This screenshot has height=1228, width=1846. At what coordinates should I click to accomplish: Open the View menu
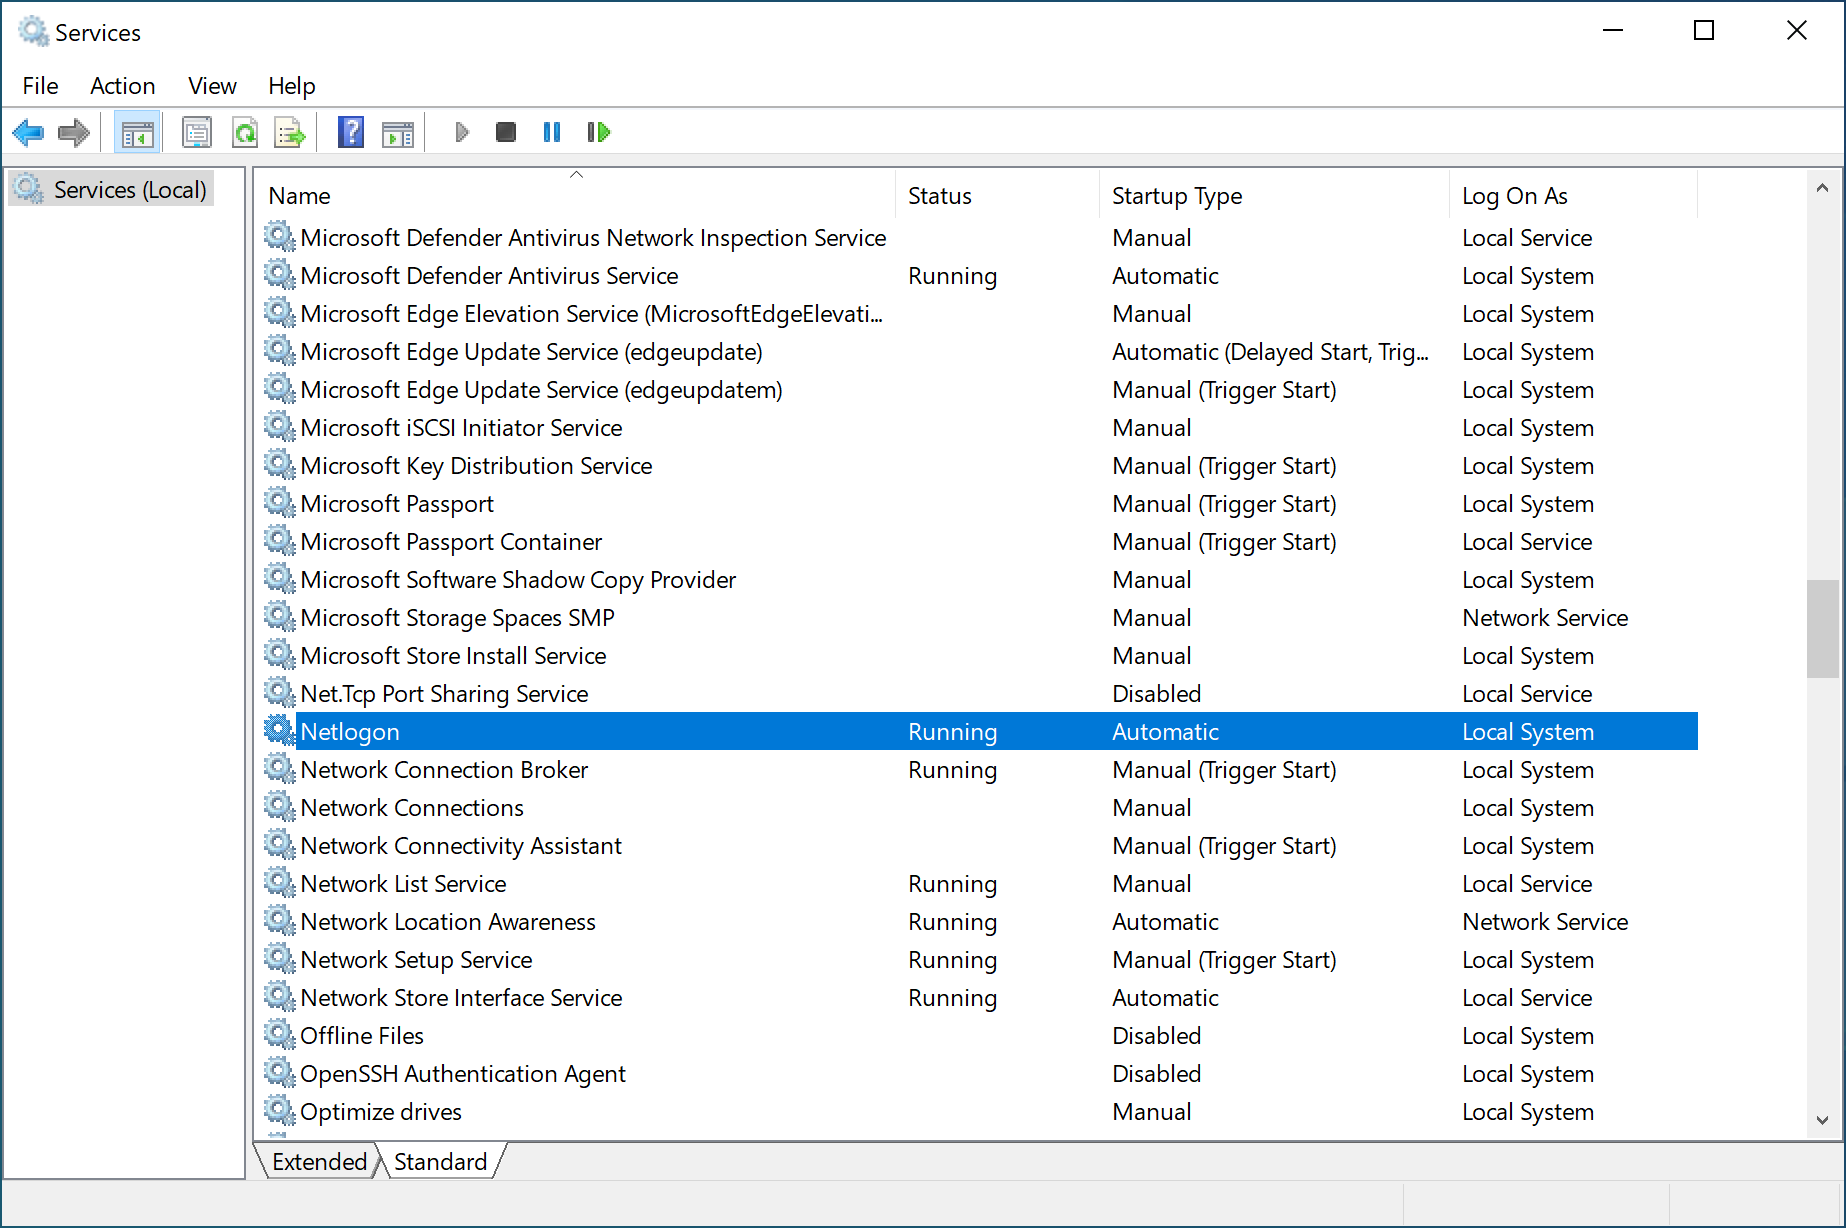pos(212,86)
